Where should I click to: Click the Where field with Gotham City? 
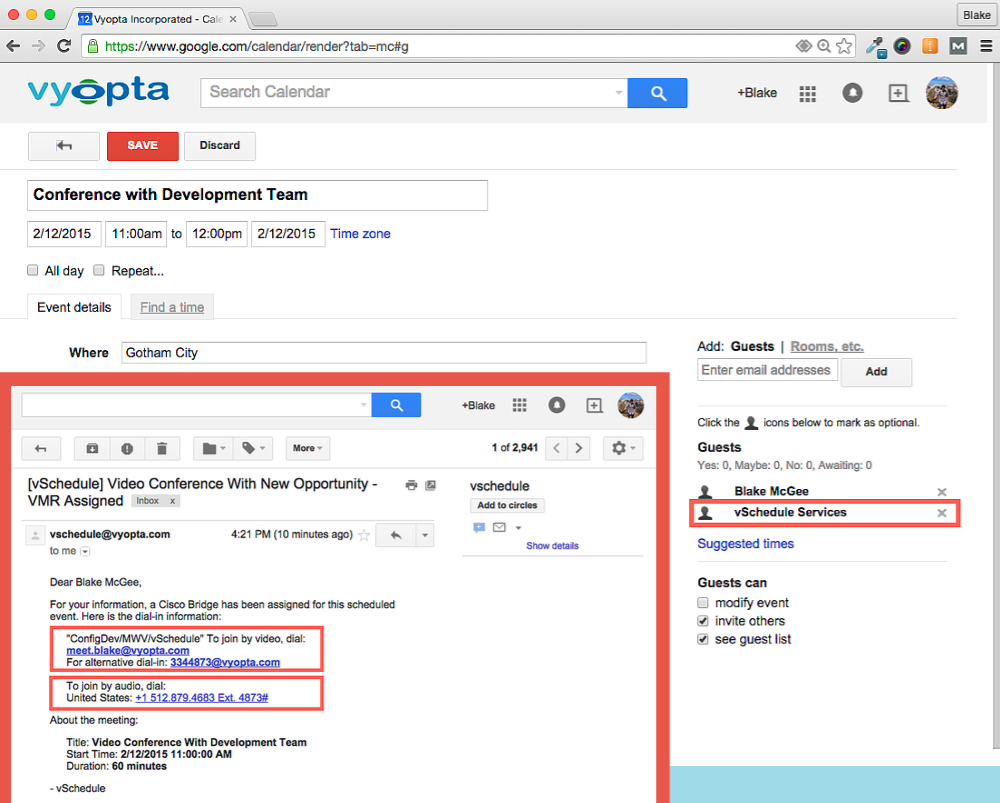coord(384,353)
